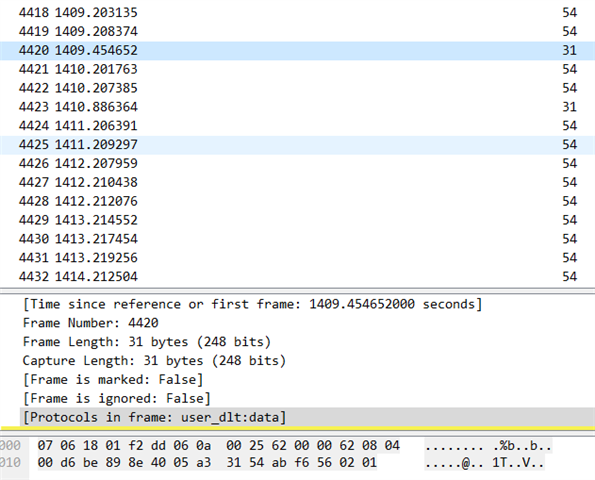Select packet row 4430 at 1413.217454
Viewport: 595px width, 480px height.
(x=298, y=239)
